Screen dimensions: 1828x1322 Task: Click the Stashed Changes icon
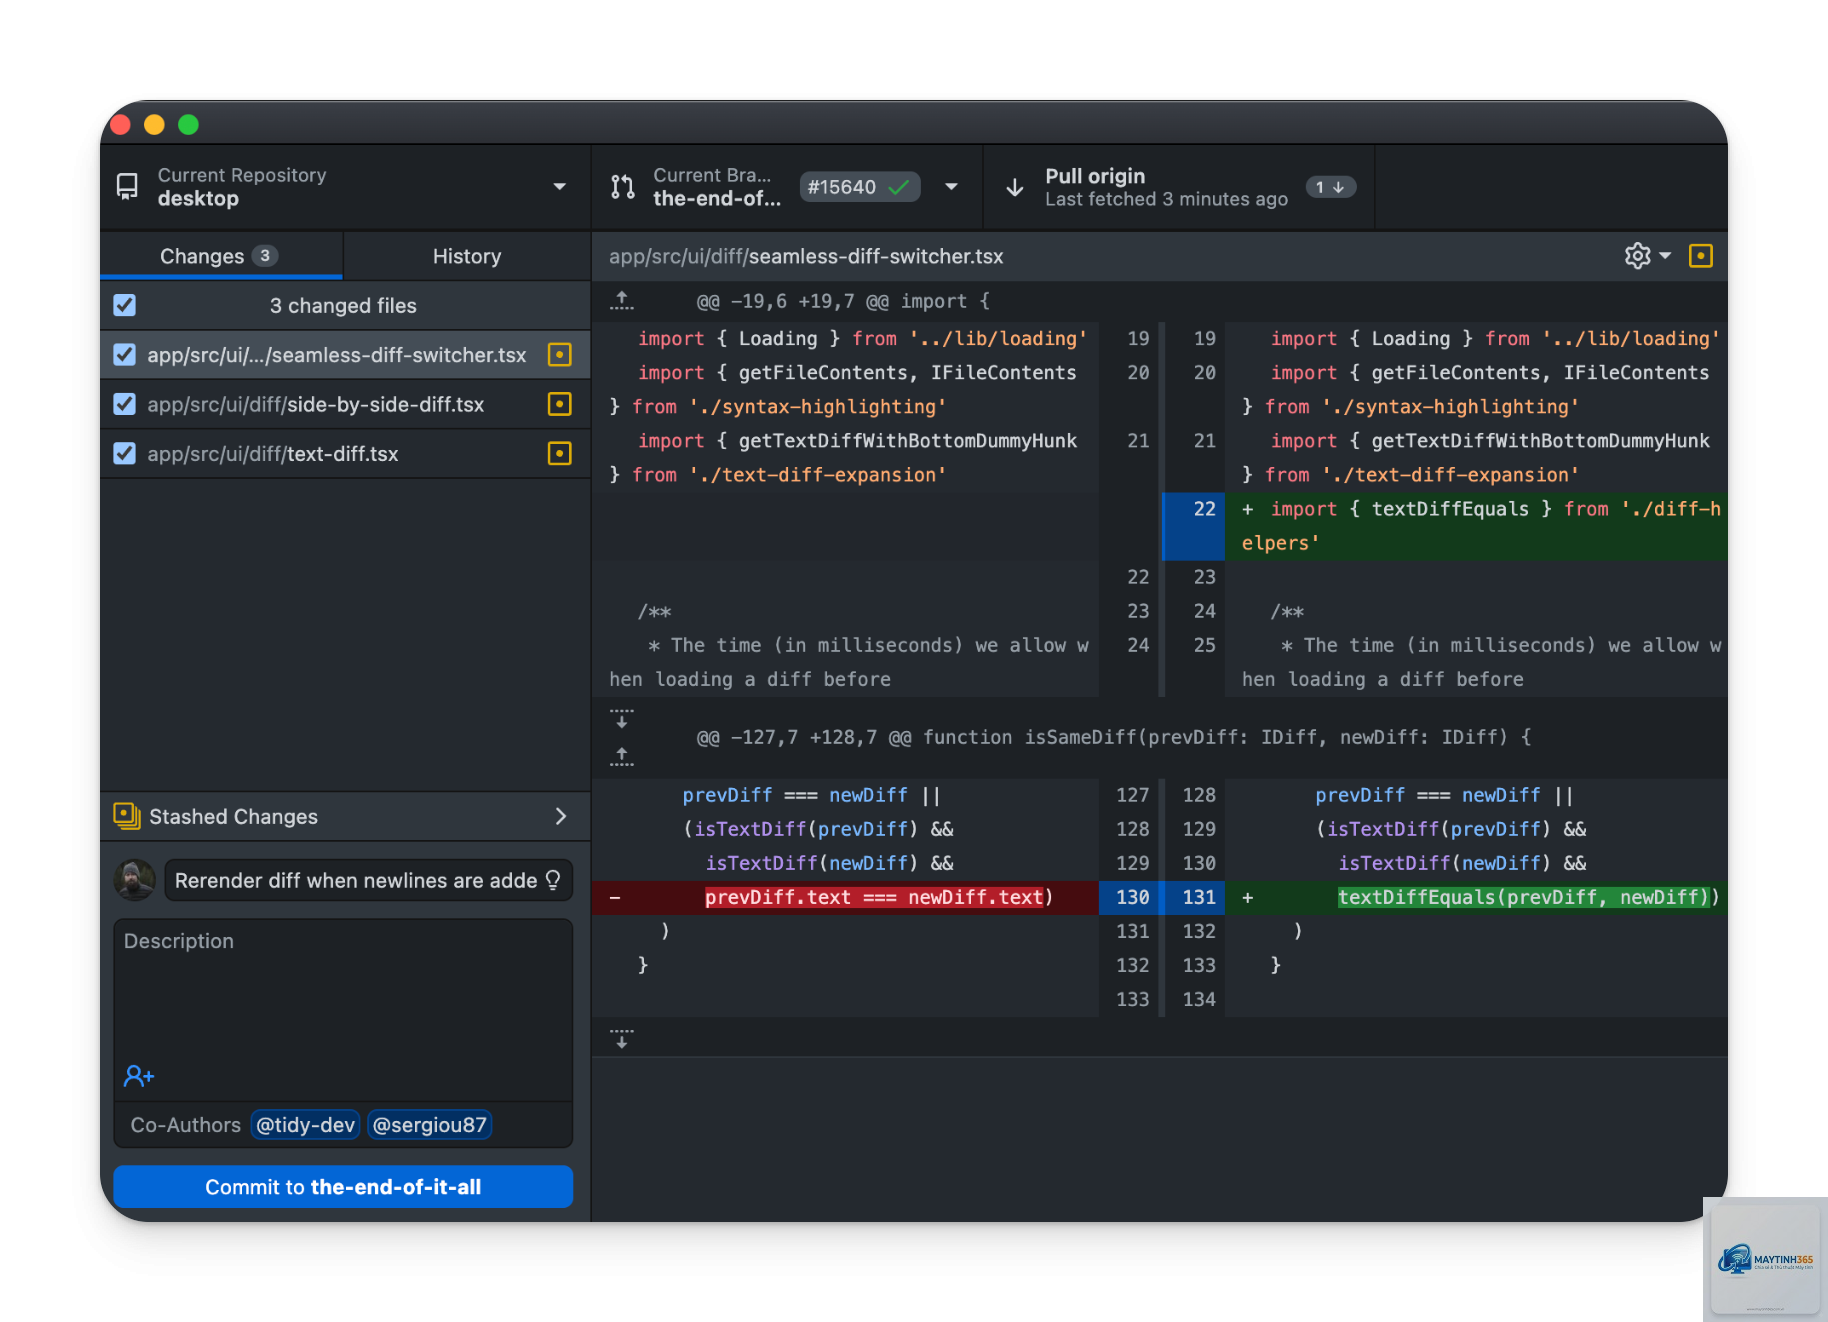pos(127,816)
